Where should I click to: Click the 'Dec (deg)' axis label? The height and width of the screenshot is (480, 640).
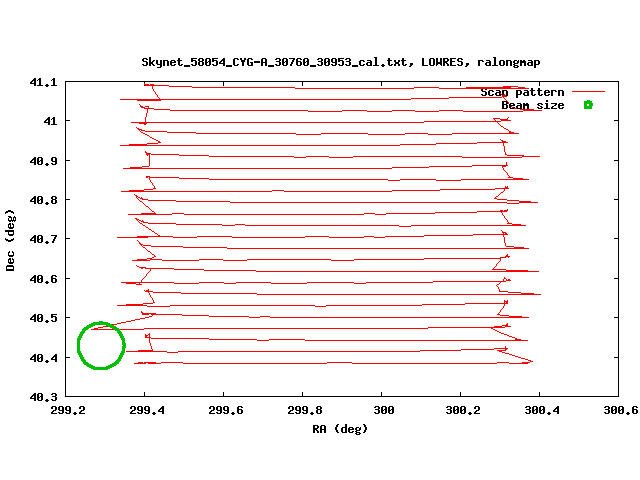[x=10, y=240]
